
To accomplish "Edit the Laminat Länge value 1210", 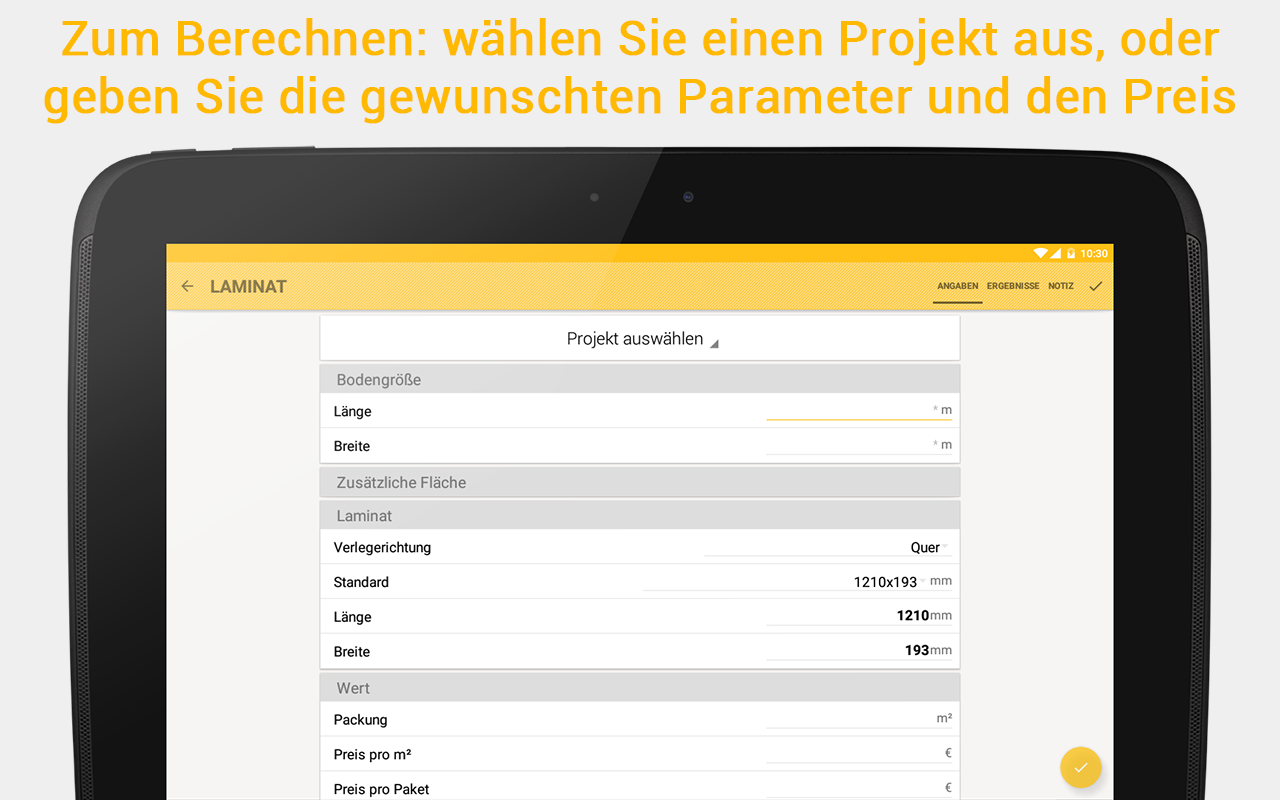I will tap(859, 616).
